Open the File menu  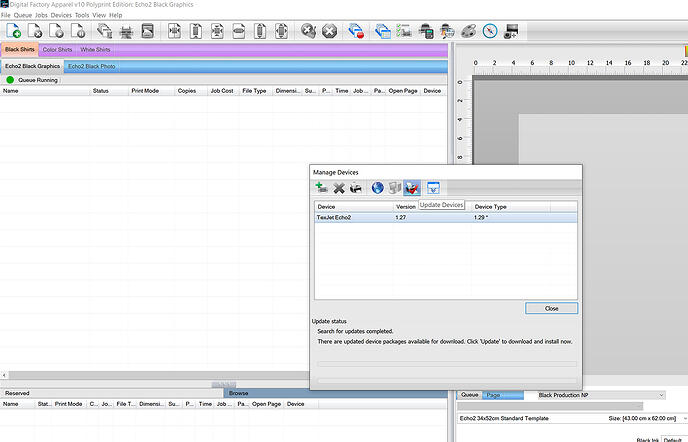pos(6,15)
